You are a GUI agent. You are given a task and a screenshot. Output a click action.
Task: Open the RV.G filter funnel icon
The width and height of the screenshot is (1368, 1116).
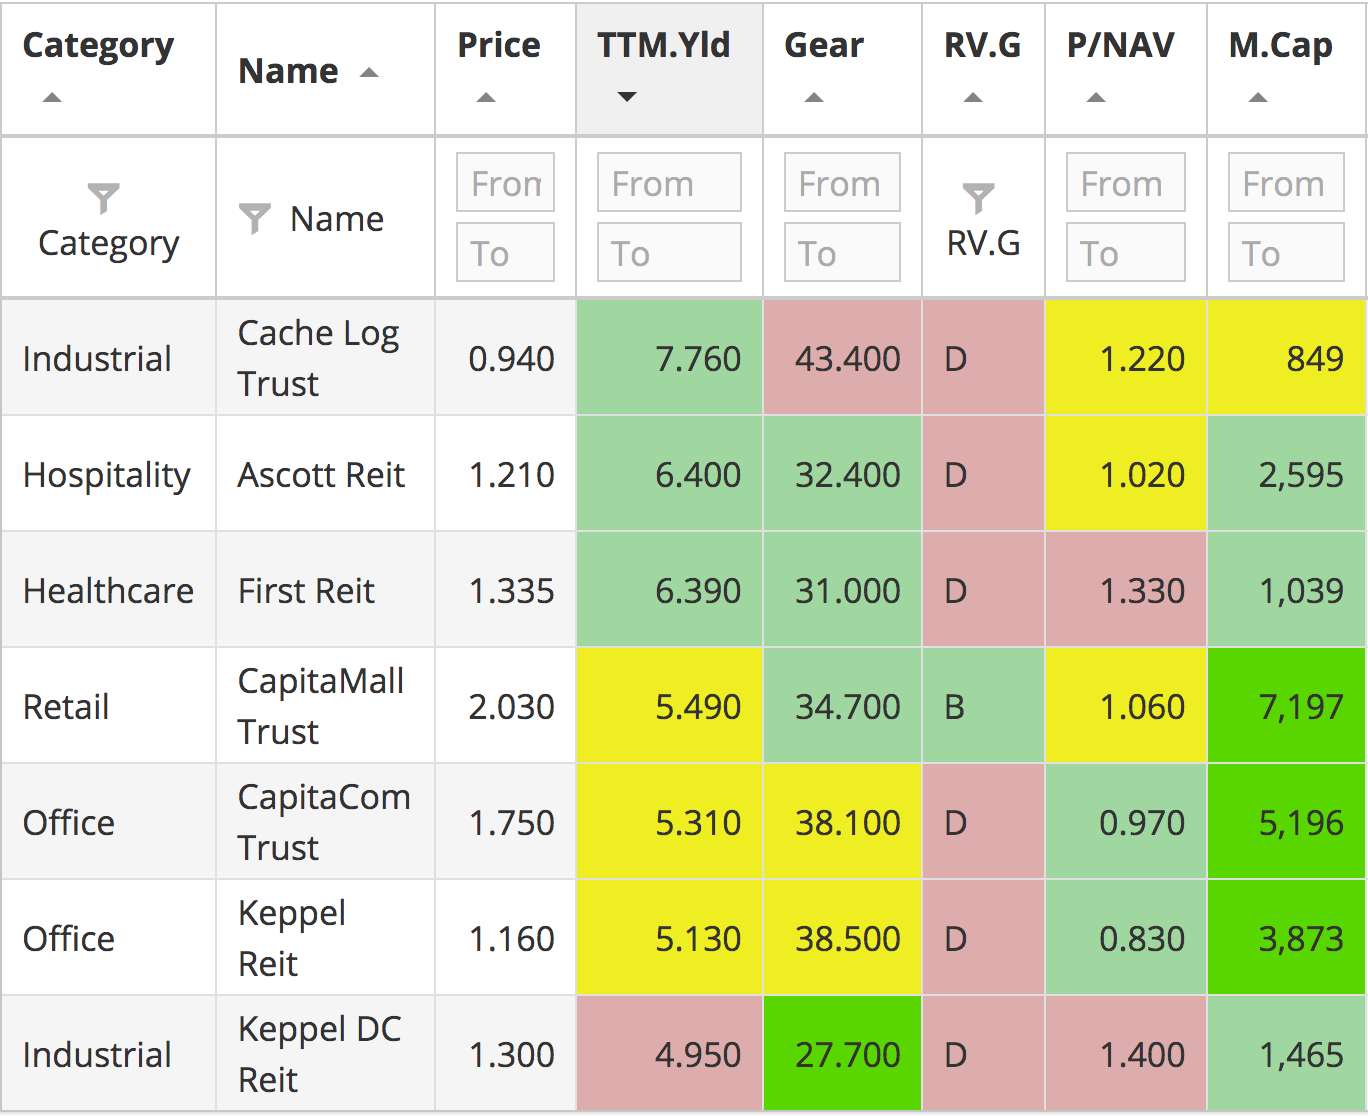[978, 198]
